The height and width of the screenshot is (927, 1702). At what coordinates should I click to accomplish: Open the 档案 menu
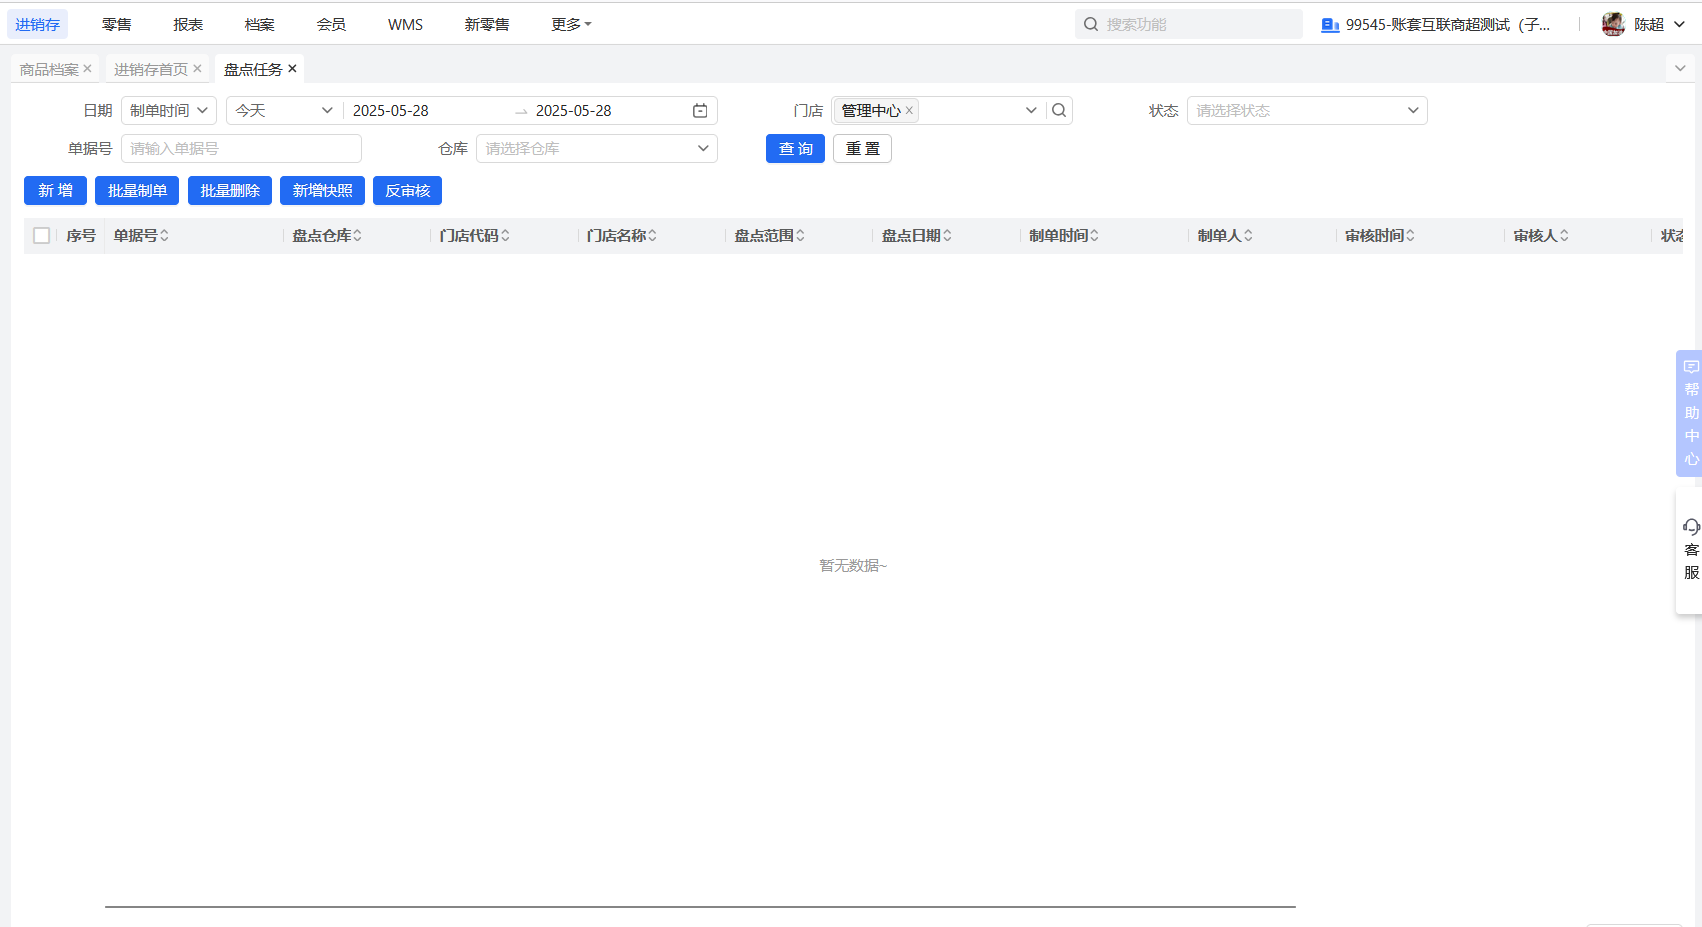tap(259, 24)
